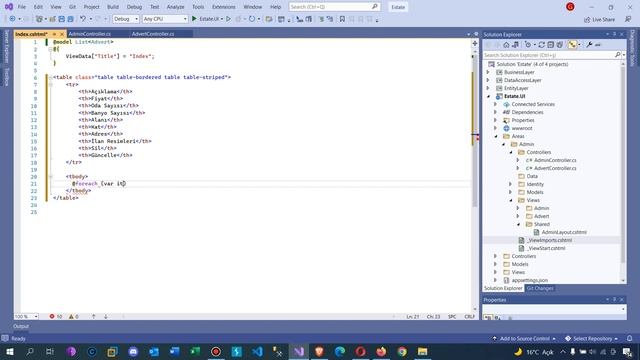Click Start Without Debugging outline arrow

click(x=229, y=19)
